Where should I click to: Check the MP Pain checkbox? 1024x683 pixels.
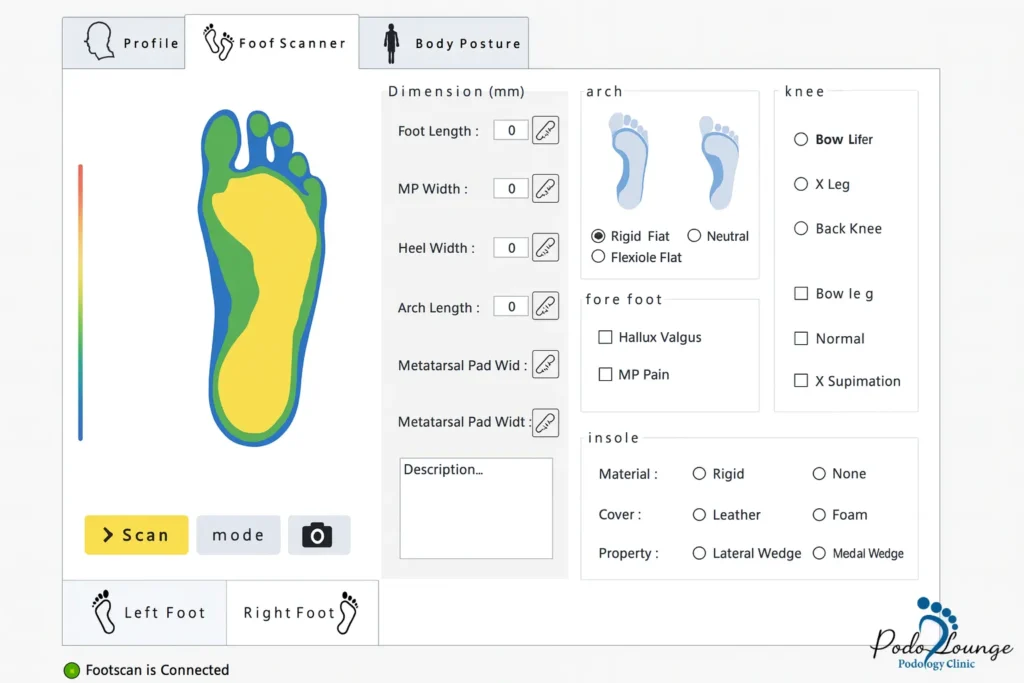point(605,374)
